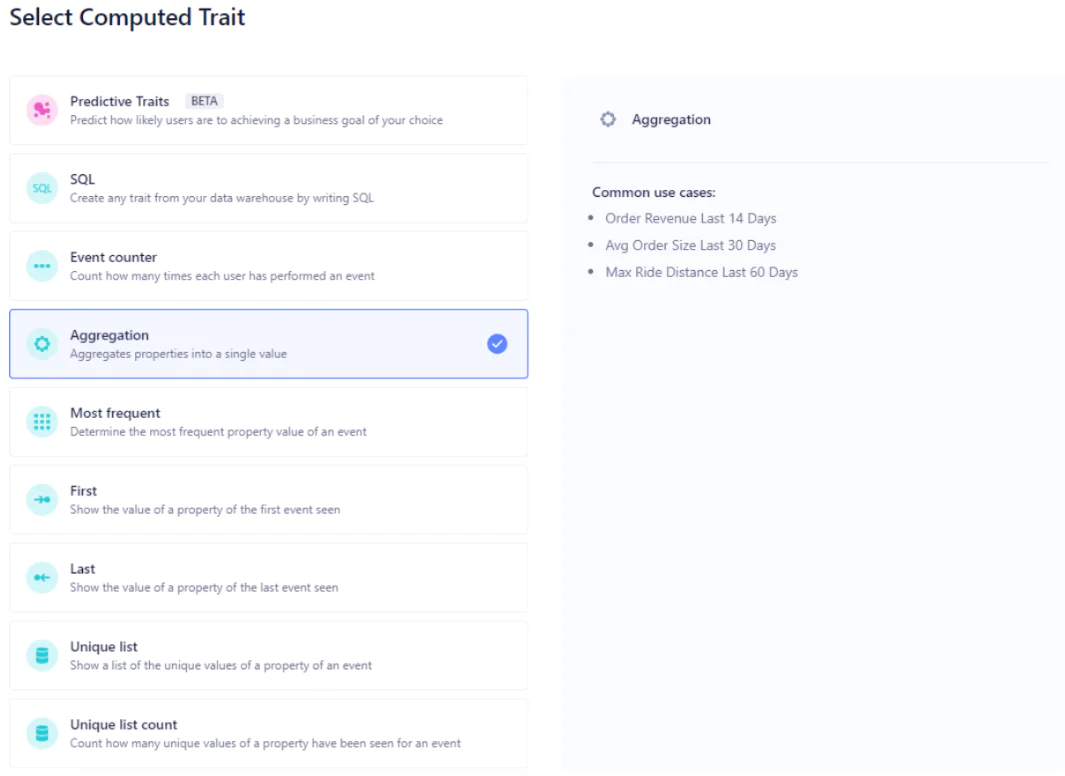Click the Last event arrow icon
The width and height of the screenshot is (1065, 776).
click(x=42, y=578)
